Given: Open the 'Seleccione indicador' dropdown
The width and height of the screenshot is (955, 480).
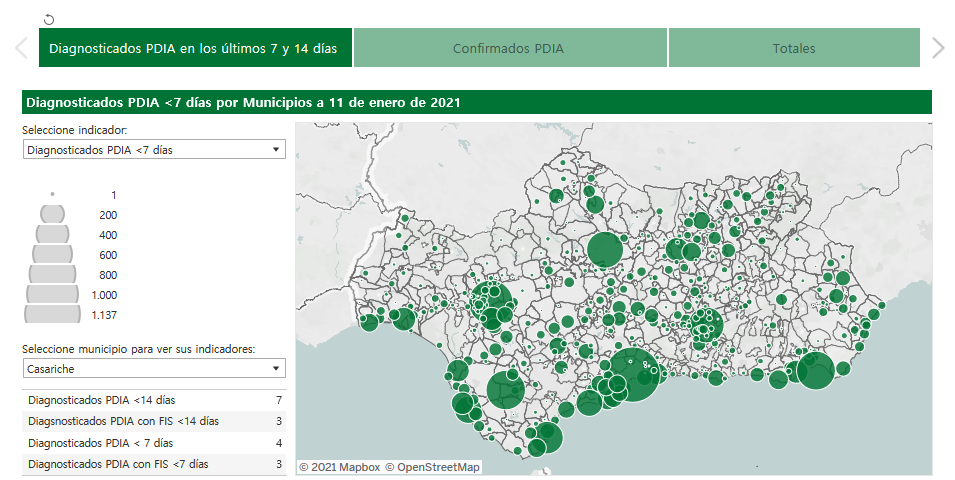Looking at the screenshot, I should (x=153, y=150).
